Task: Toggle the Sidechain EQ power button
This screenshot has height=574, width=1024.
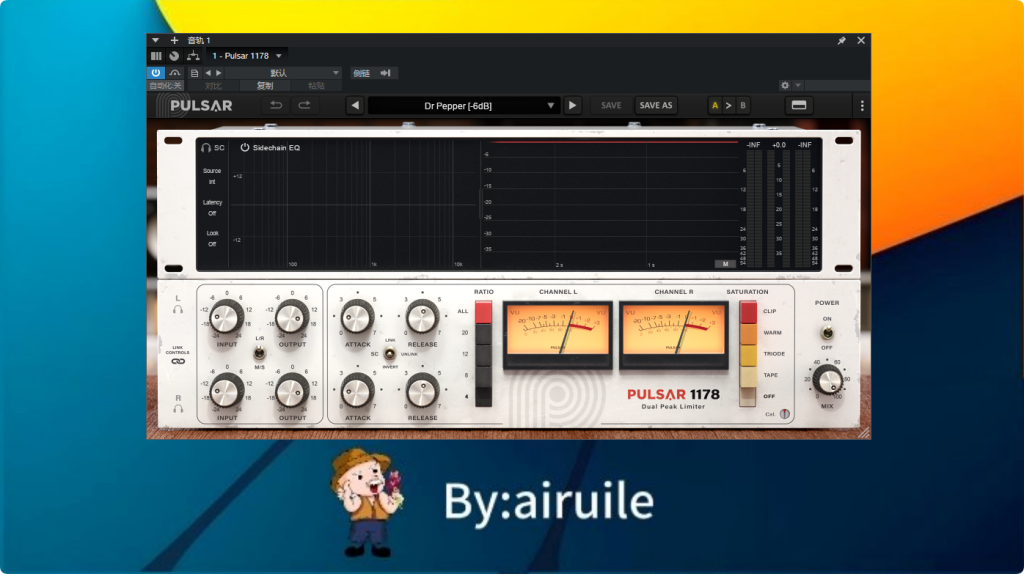Action: 244,148
